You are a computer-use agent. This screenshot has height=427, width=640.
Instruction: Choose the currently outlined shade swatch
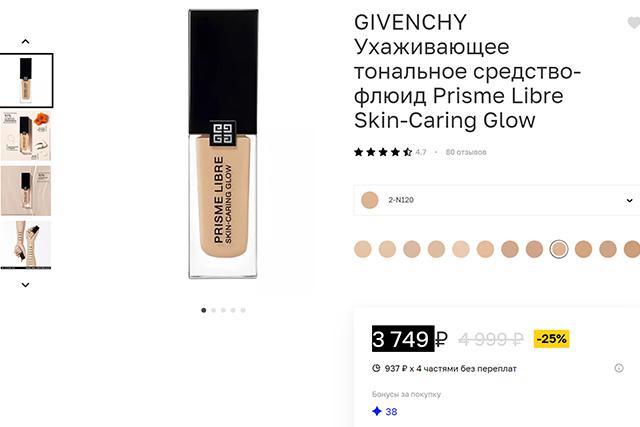(559, 249)
